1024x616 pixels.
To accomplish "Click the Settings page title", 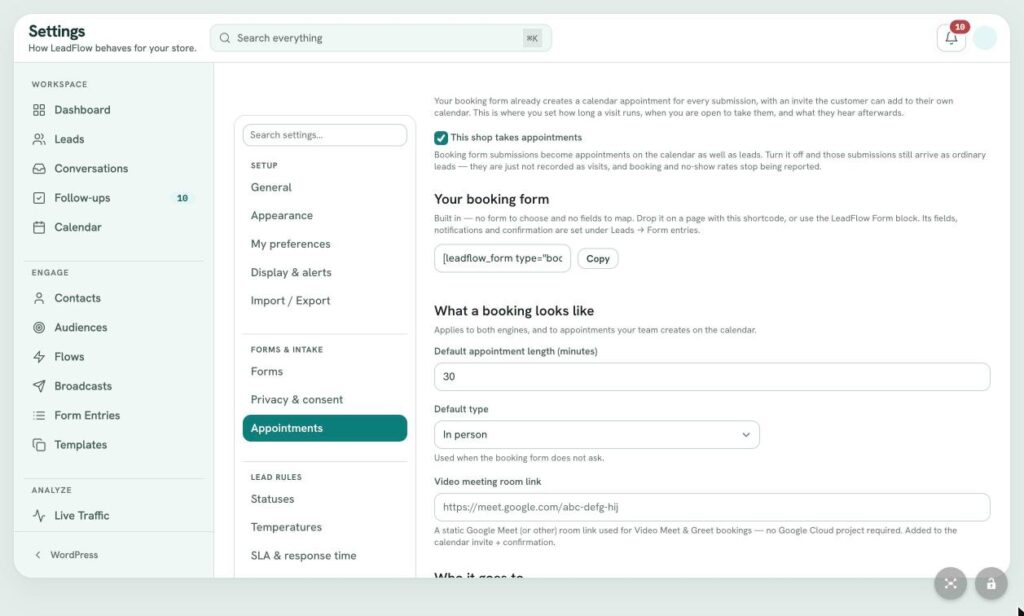I will [x=57, y=31].
